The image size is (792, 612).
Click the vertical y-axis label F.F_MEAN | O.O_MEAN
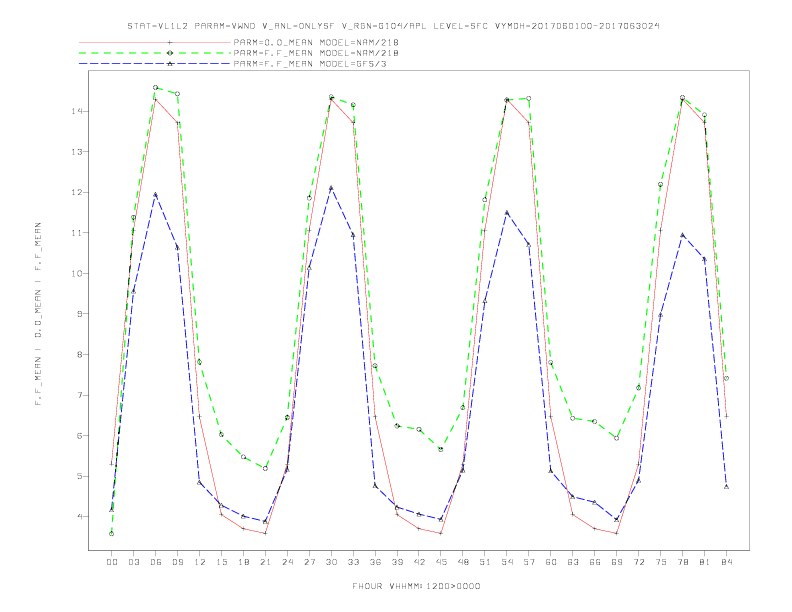point(38,314)
